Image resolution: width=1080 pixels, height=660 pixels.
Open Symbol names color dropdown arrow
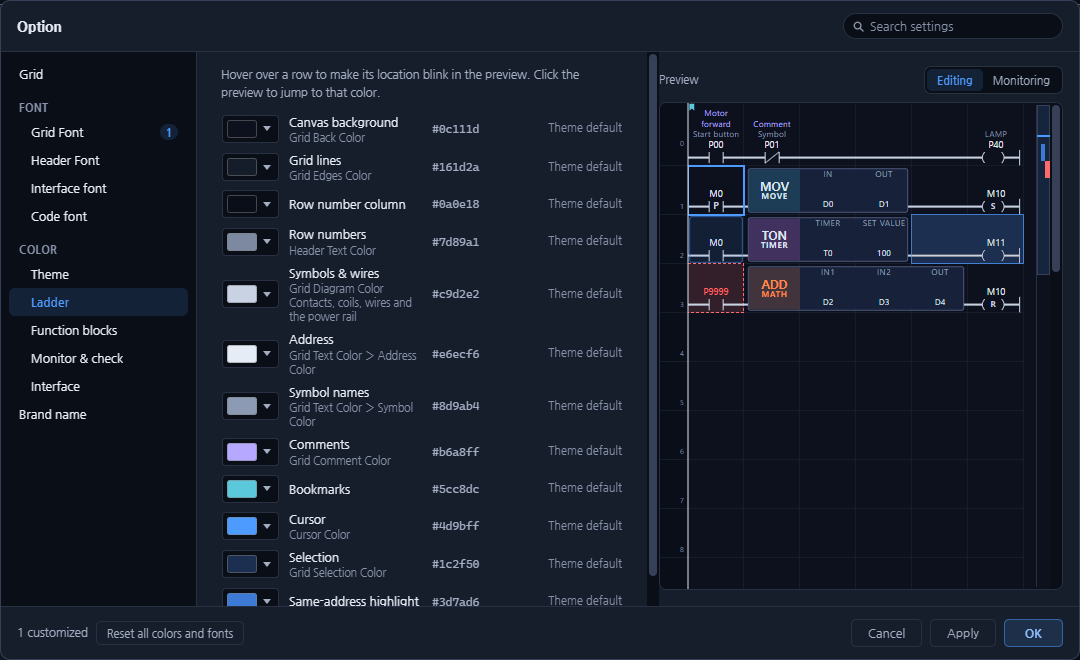(267, 406)
